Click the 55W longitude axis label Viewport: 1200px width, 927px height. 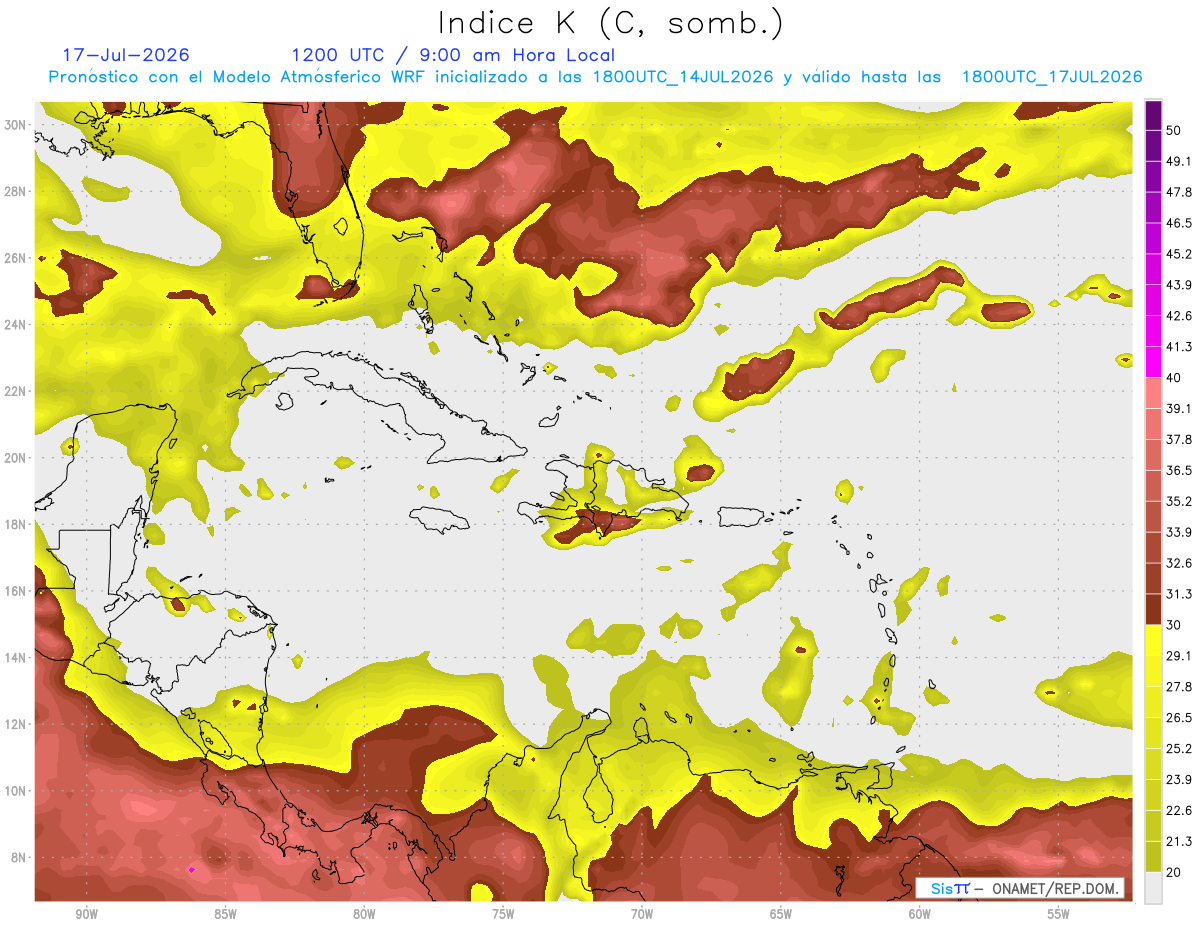1059,915
